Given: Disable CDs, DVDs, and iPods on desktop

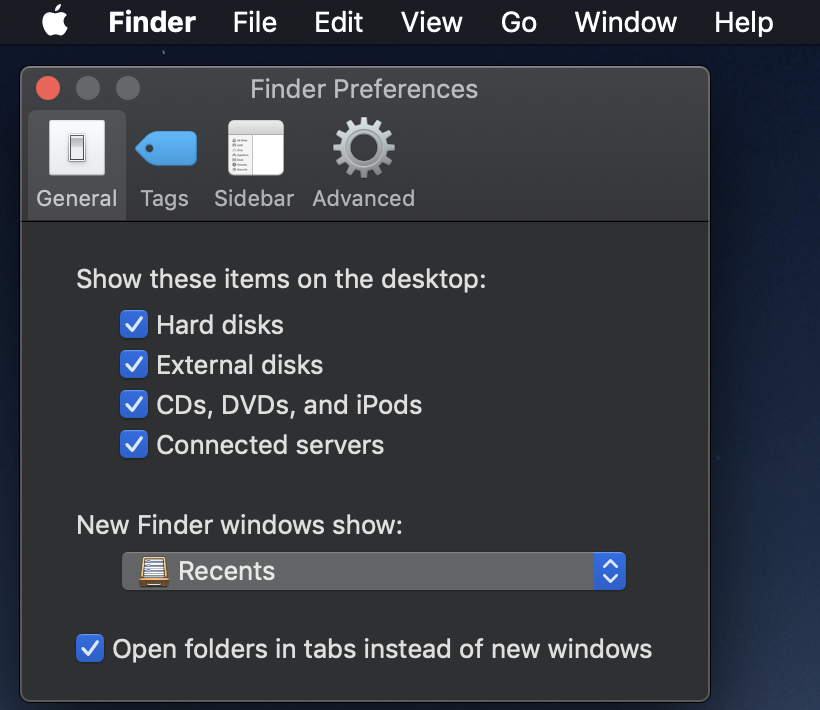Looking at the screenshot, I should pos(134,405).
